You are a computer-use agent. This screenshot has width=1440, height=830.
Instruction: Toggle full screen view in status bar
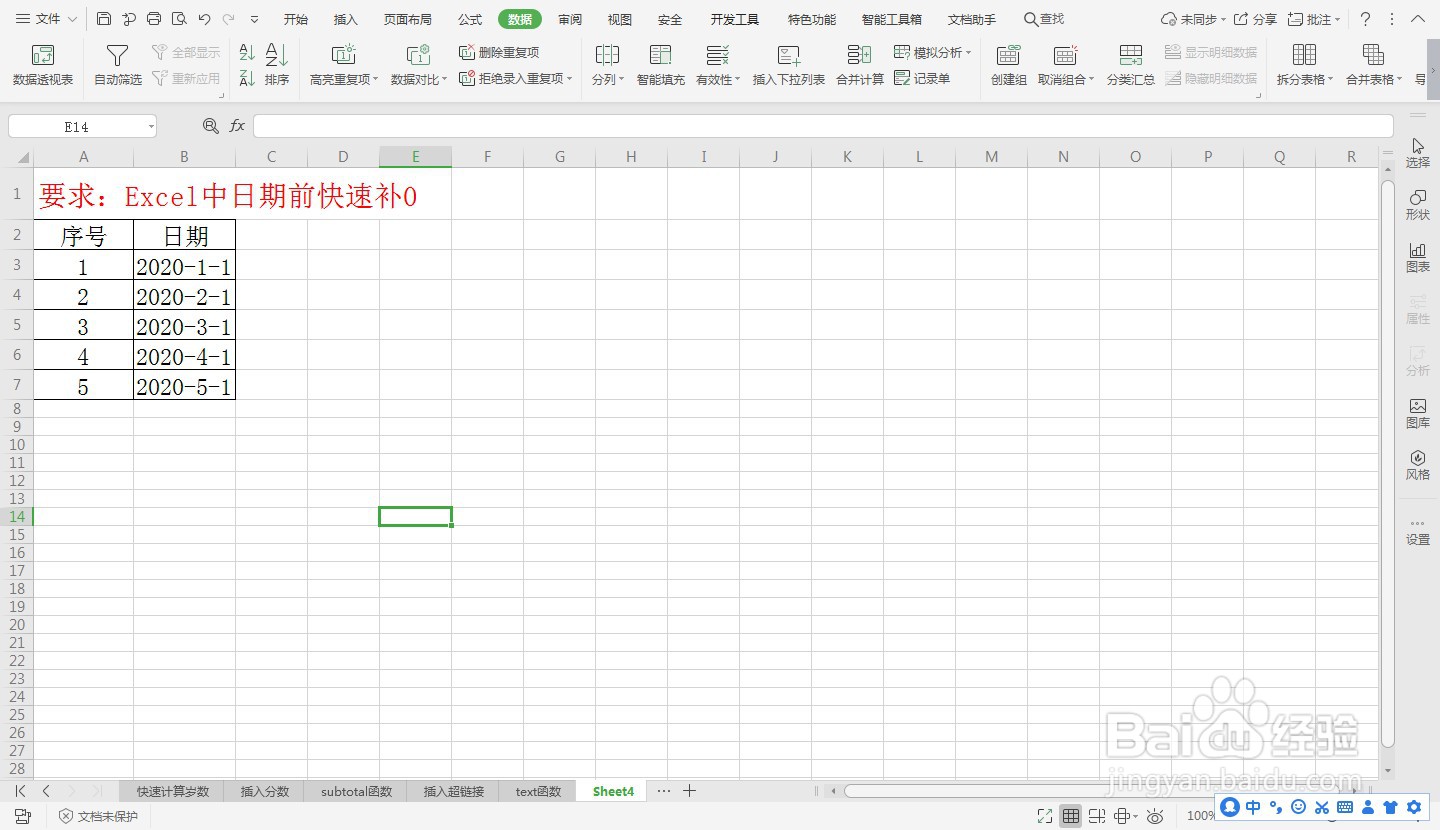(x=1045, y=816)
